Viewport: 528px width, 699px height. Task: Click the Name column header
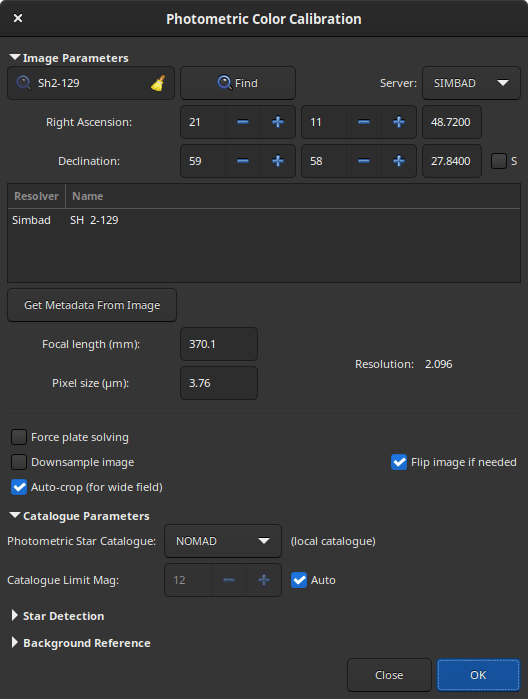coord(293,196)
